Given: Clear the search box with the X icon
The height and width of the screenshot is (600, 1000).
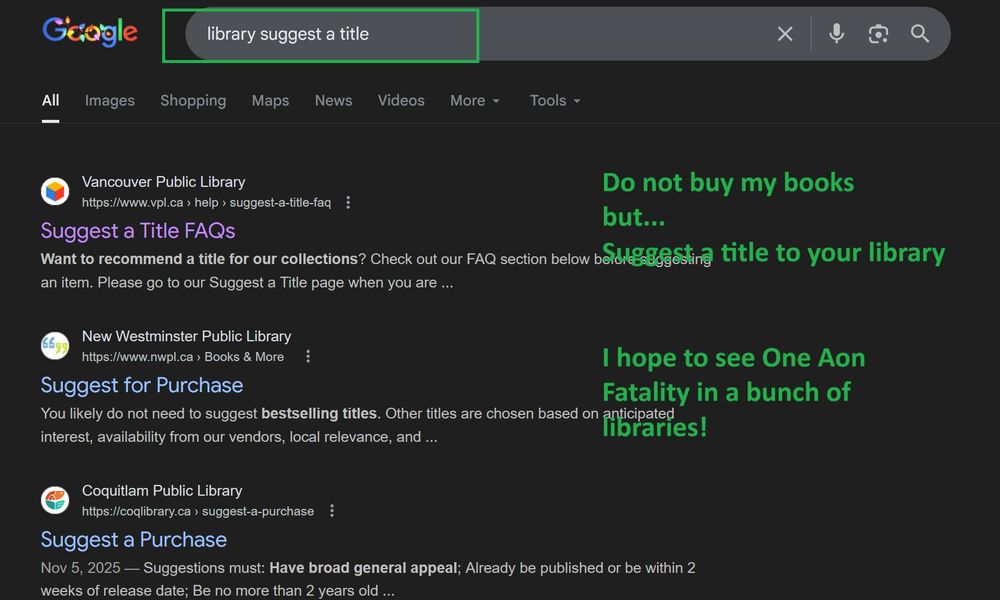Looking at the screenshot, I should pyautogui.click(x=785, y=34).
